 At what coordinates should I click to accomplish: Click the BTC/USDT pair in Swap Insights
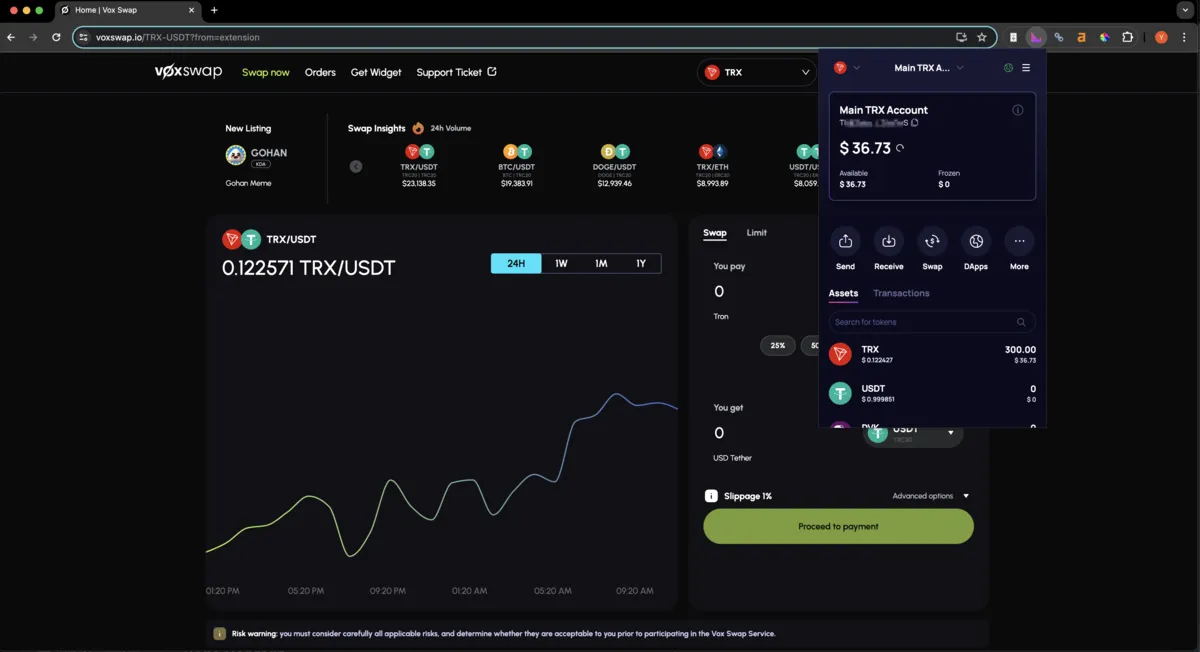(517, 166)
